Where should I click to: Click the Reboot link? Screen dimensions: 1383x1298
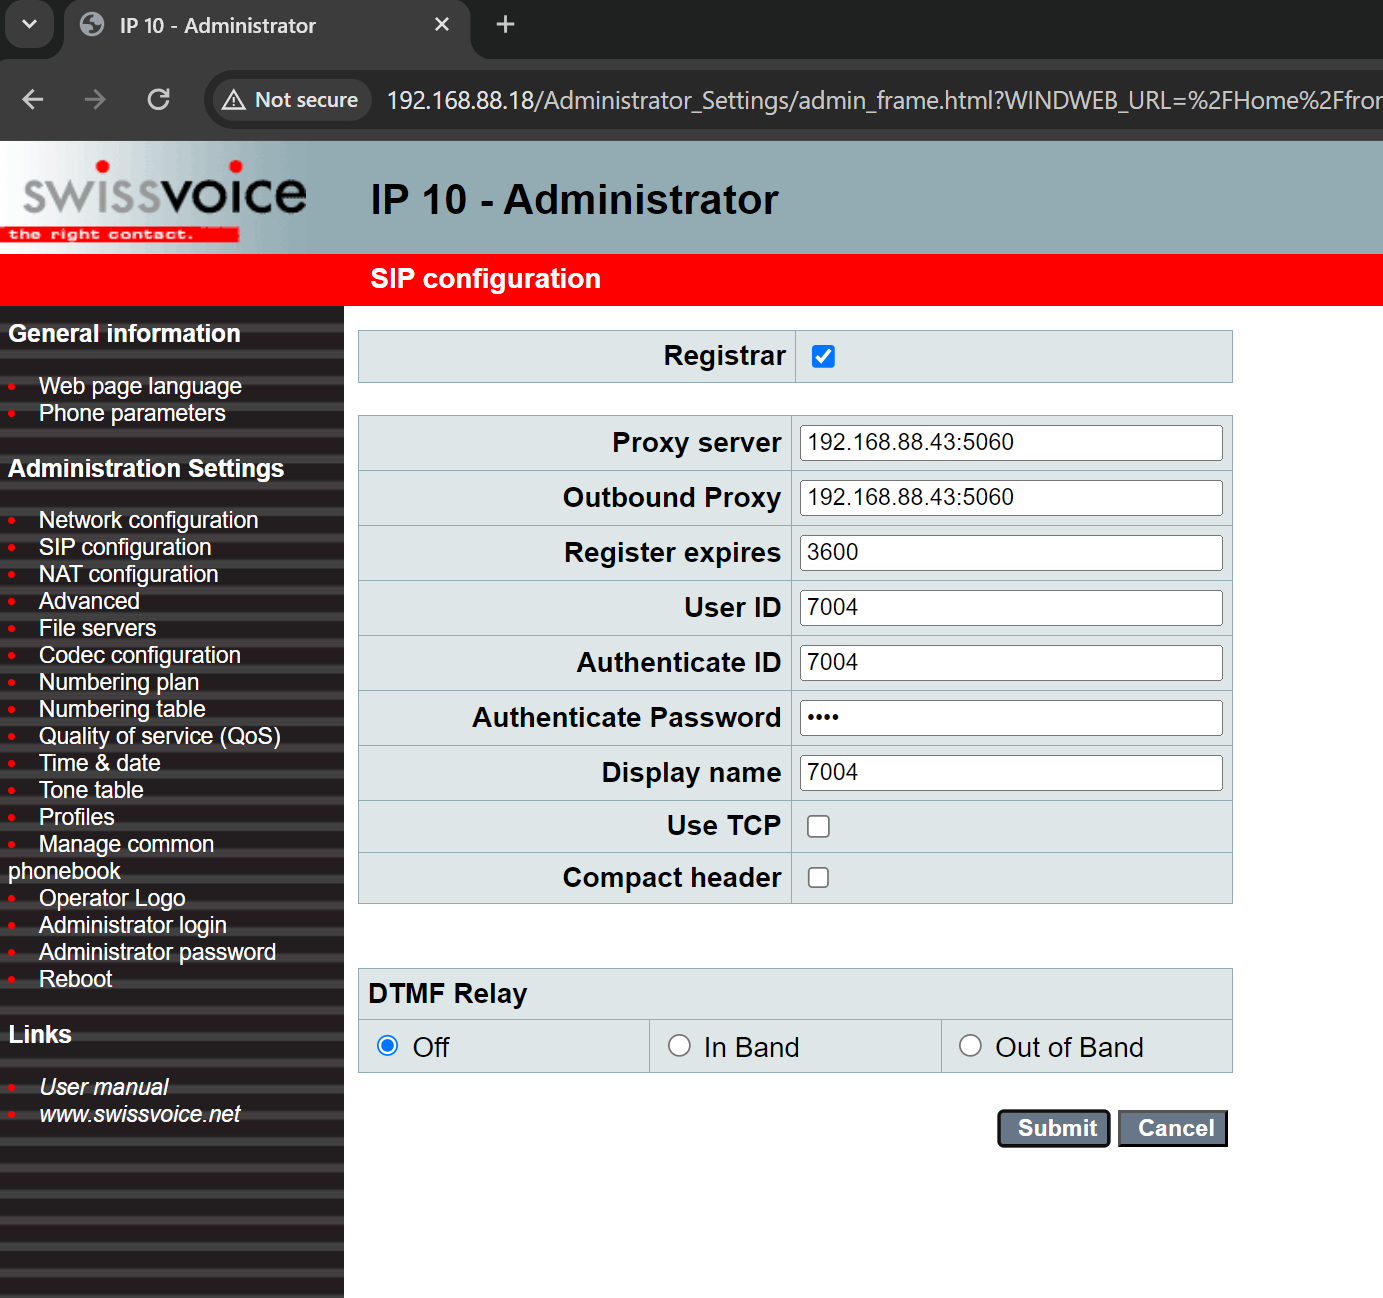(x=75, y=979)
